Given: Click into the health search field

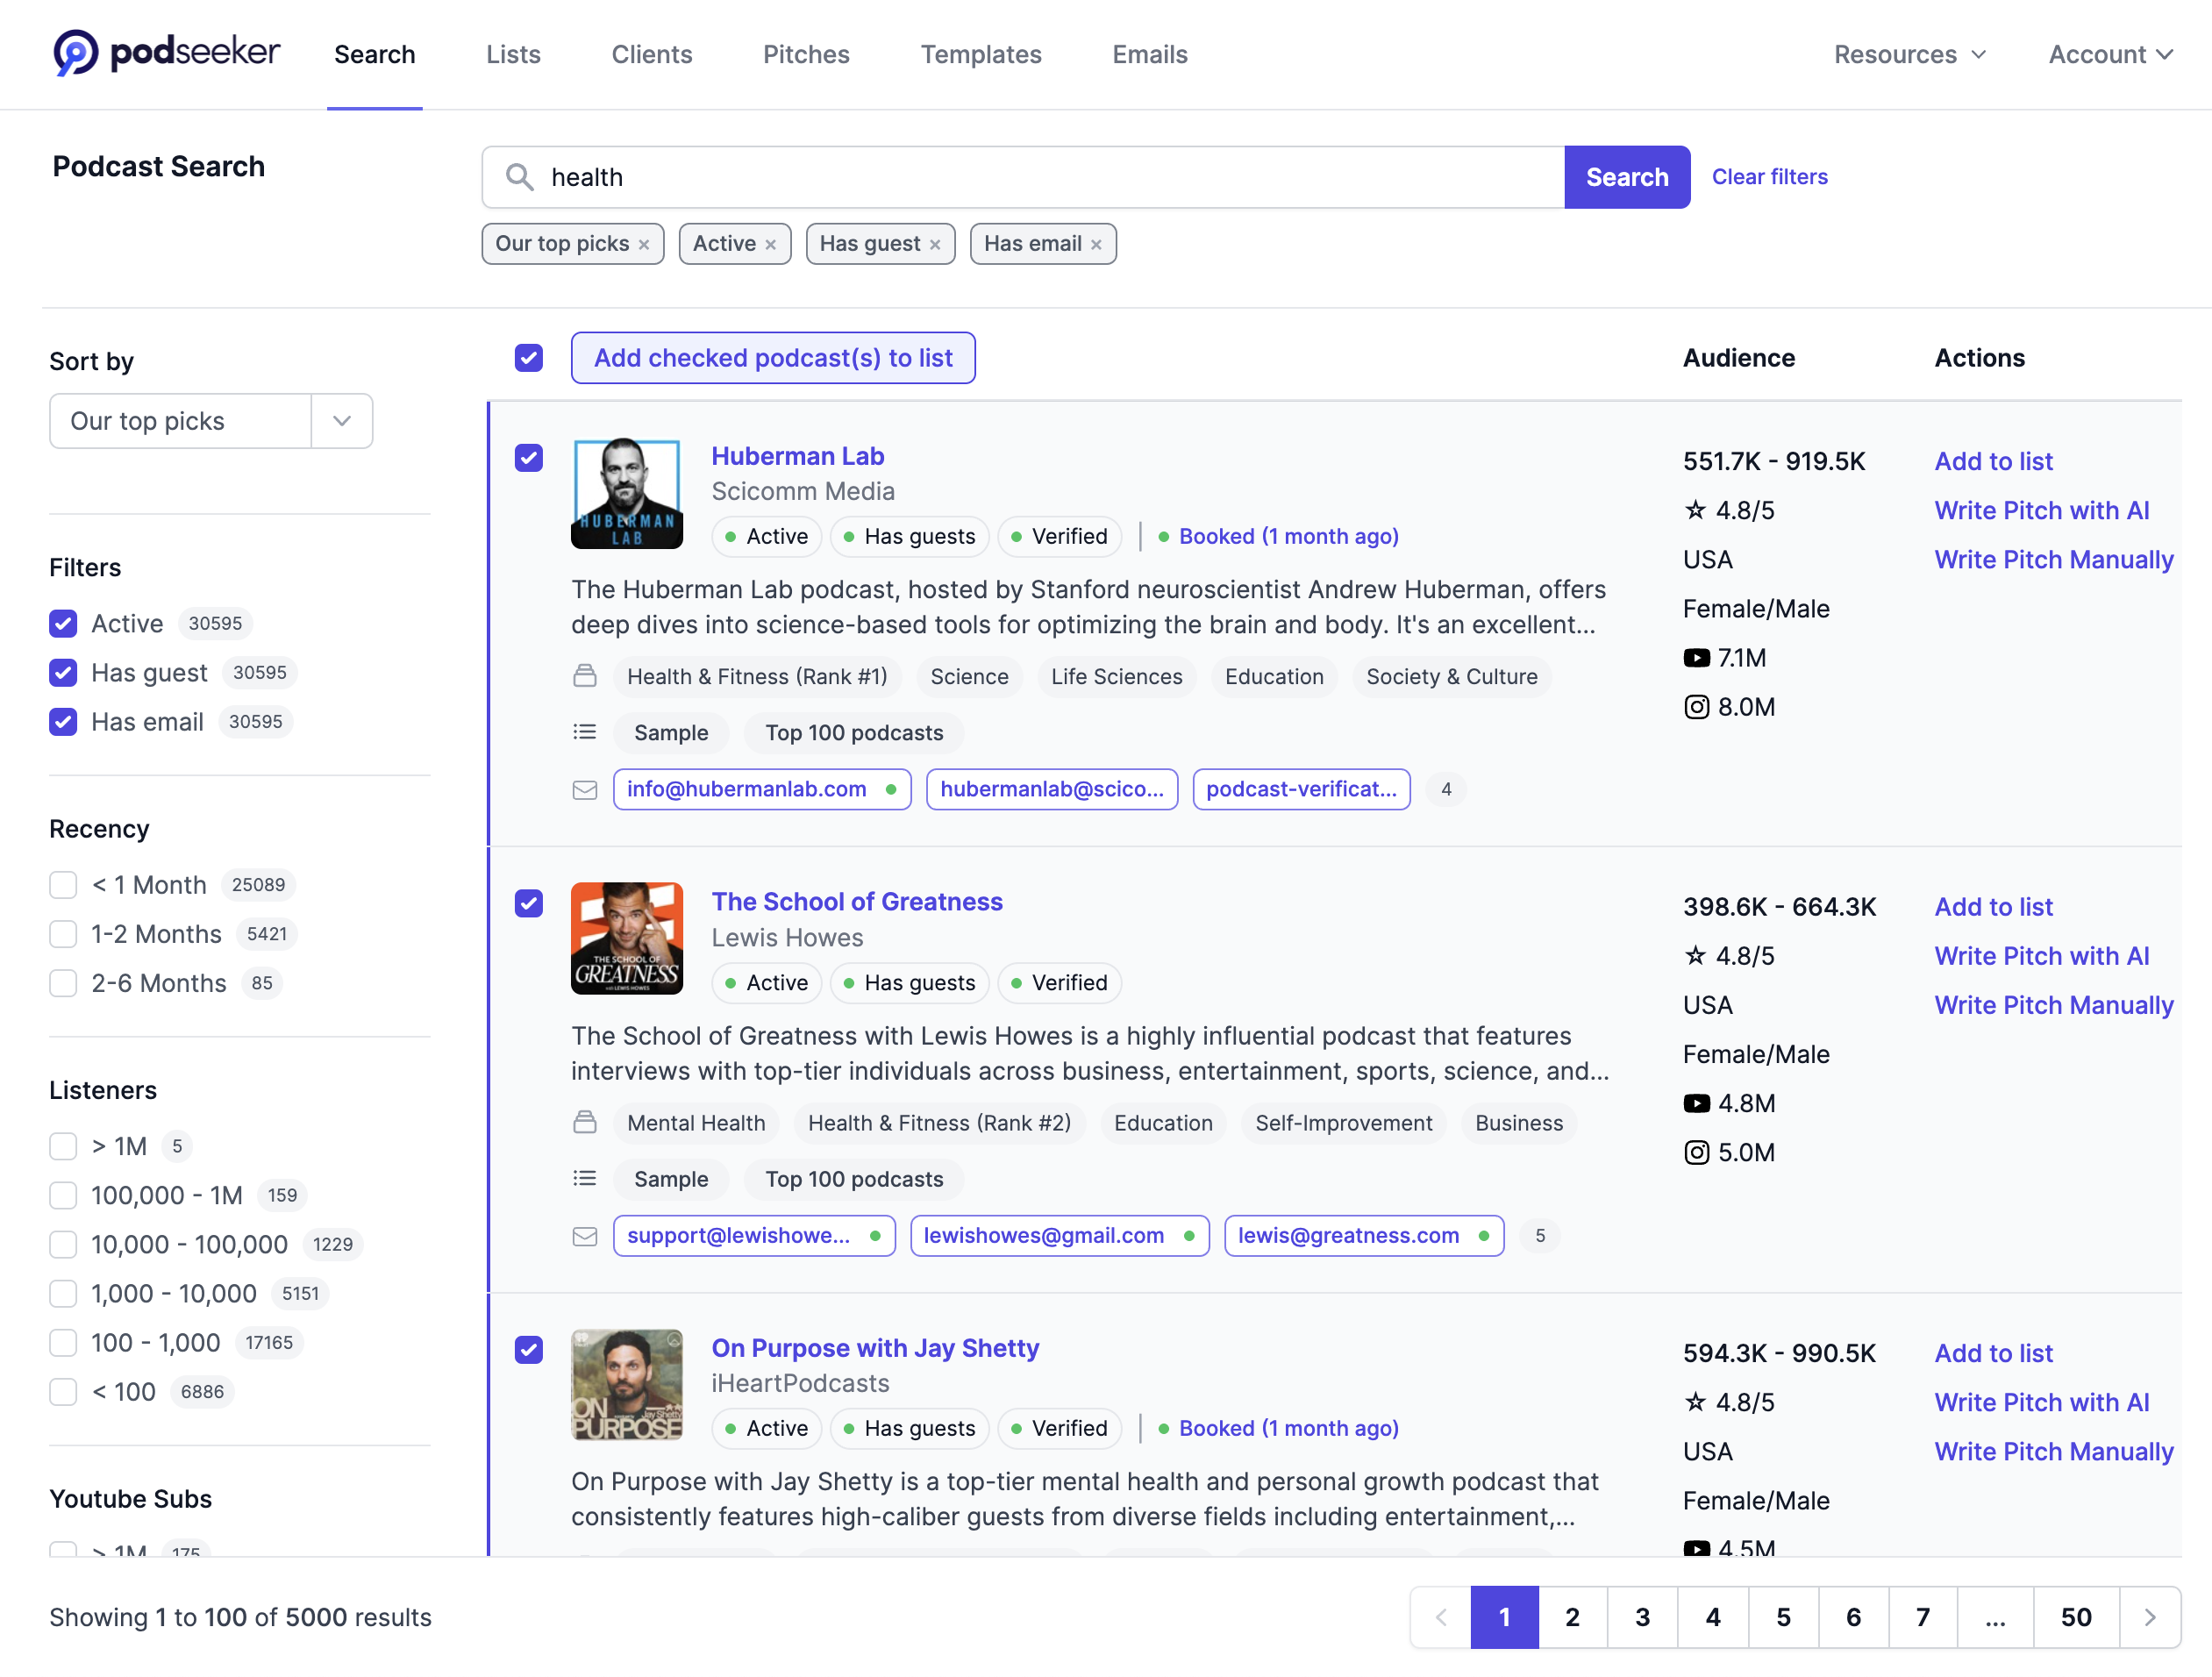Looking at the screenshot, I should 1023,177.
